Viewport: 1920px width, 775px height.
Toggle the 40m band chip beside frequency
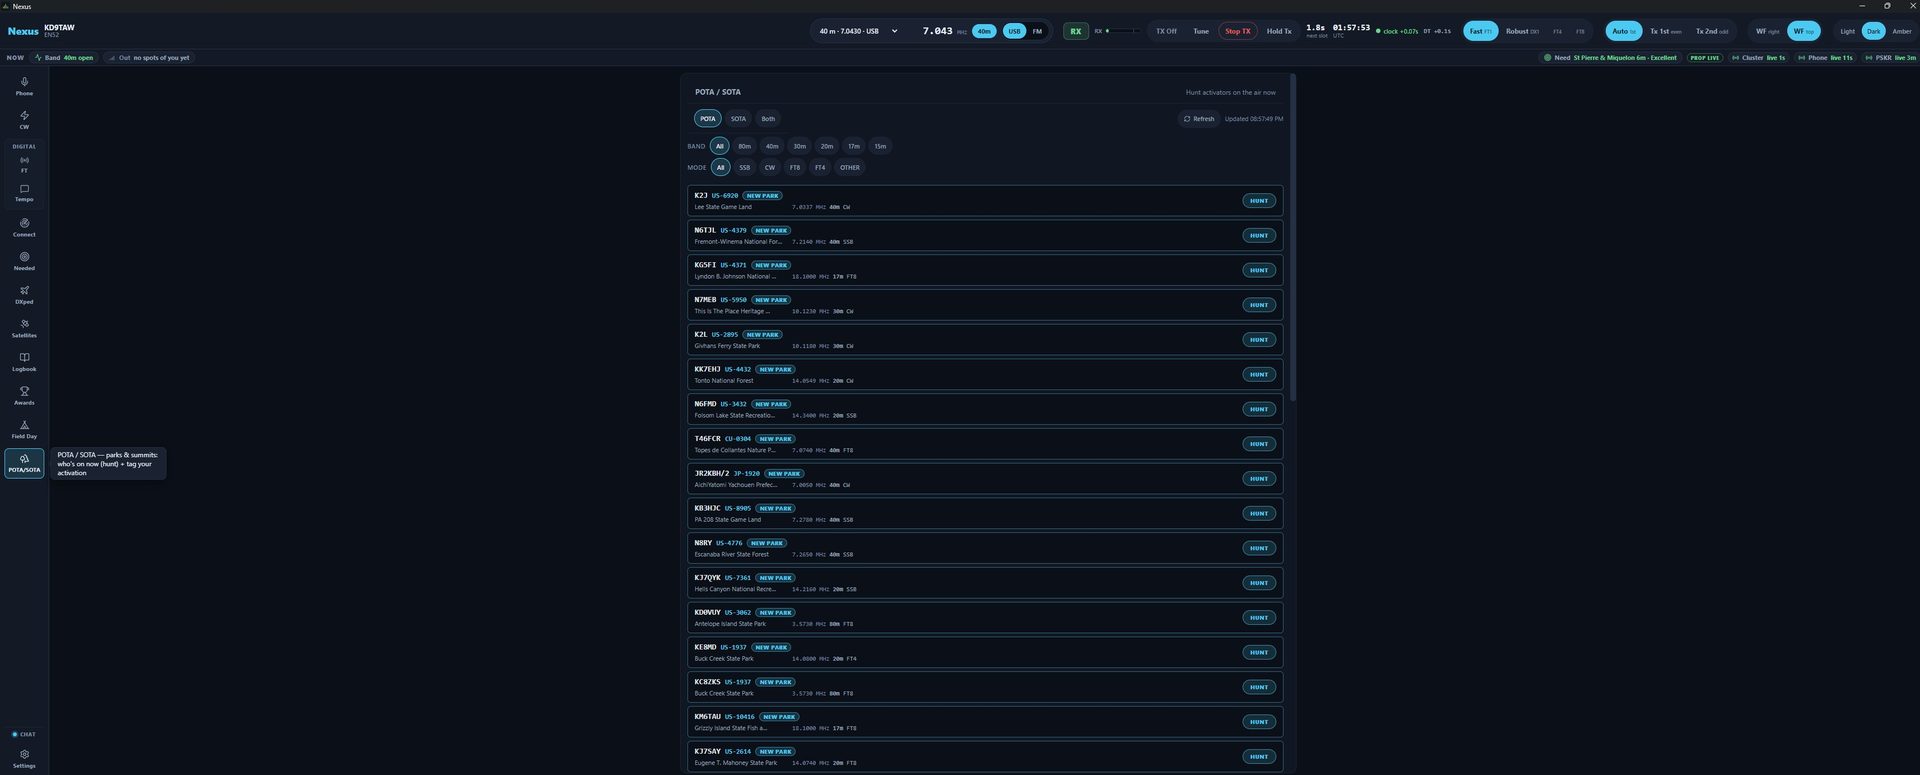pos(984,31)
